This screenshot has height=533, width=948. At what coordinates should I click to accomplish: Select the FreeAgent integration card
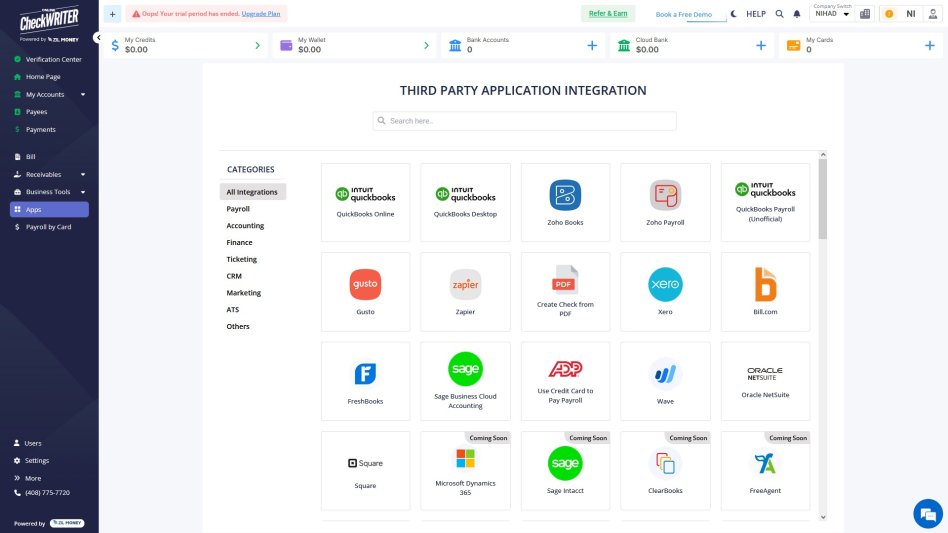[x=765, y=471]
